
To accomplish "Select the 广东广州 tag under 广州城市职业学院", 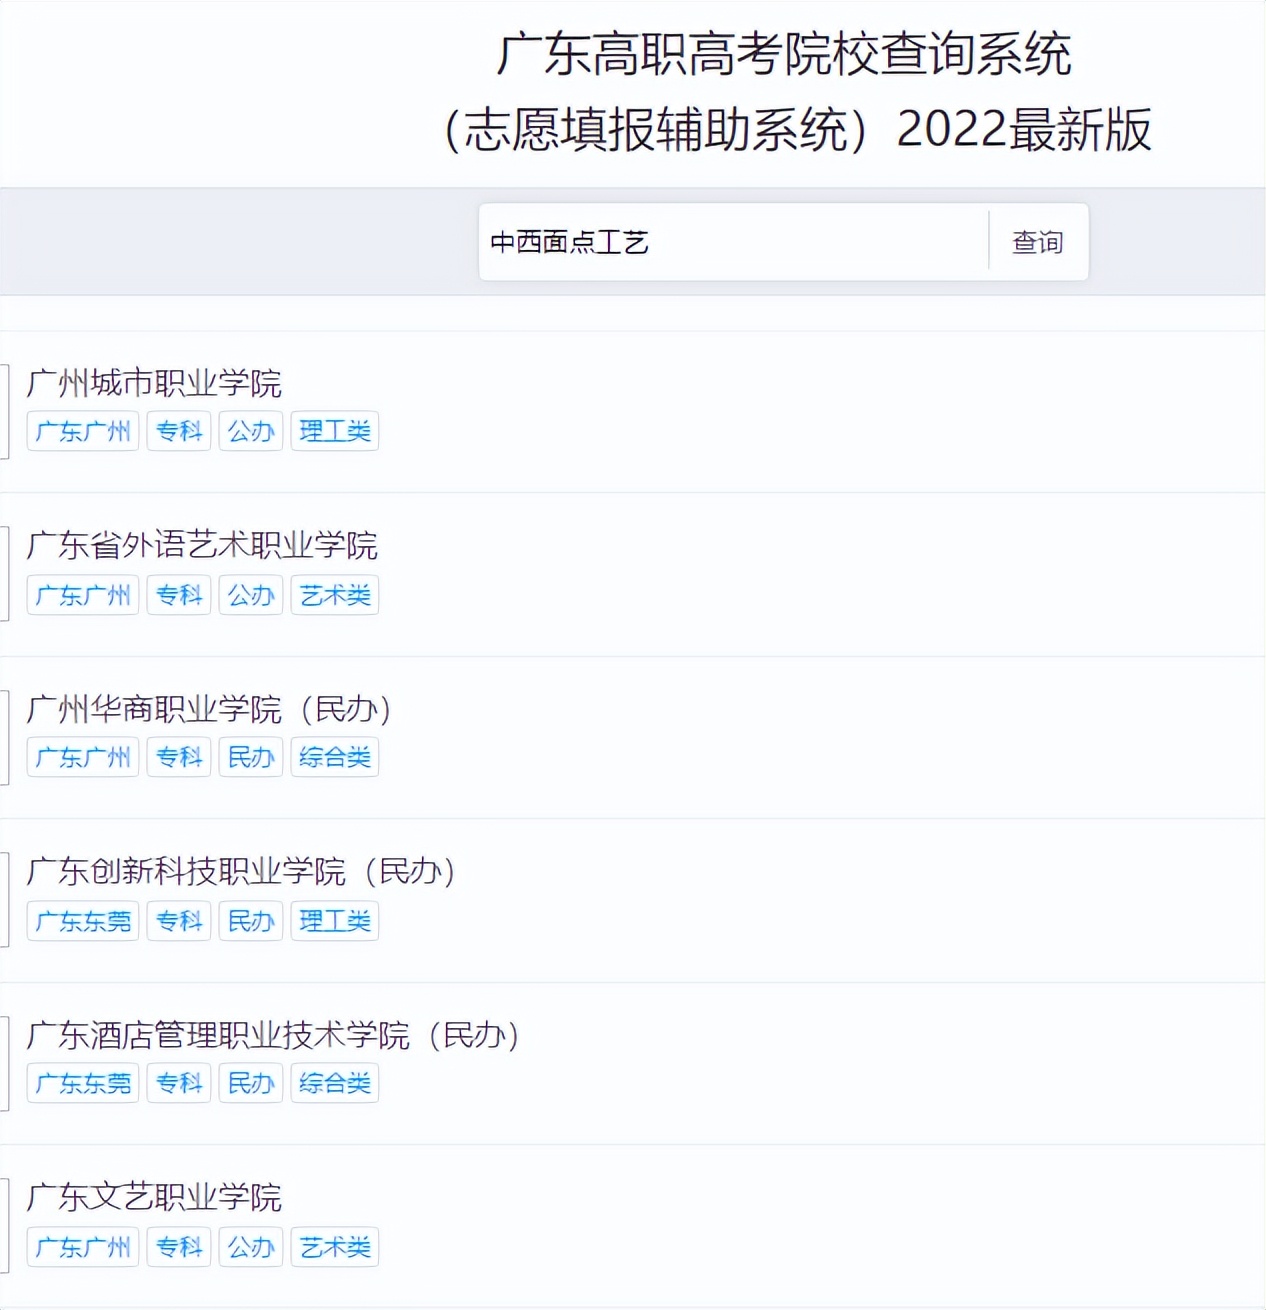I will tap(82, 430).
